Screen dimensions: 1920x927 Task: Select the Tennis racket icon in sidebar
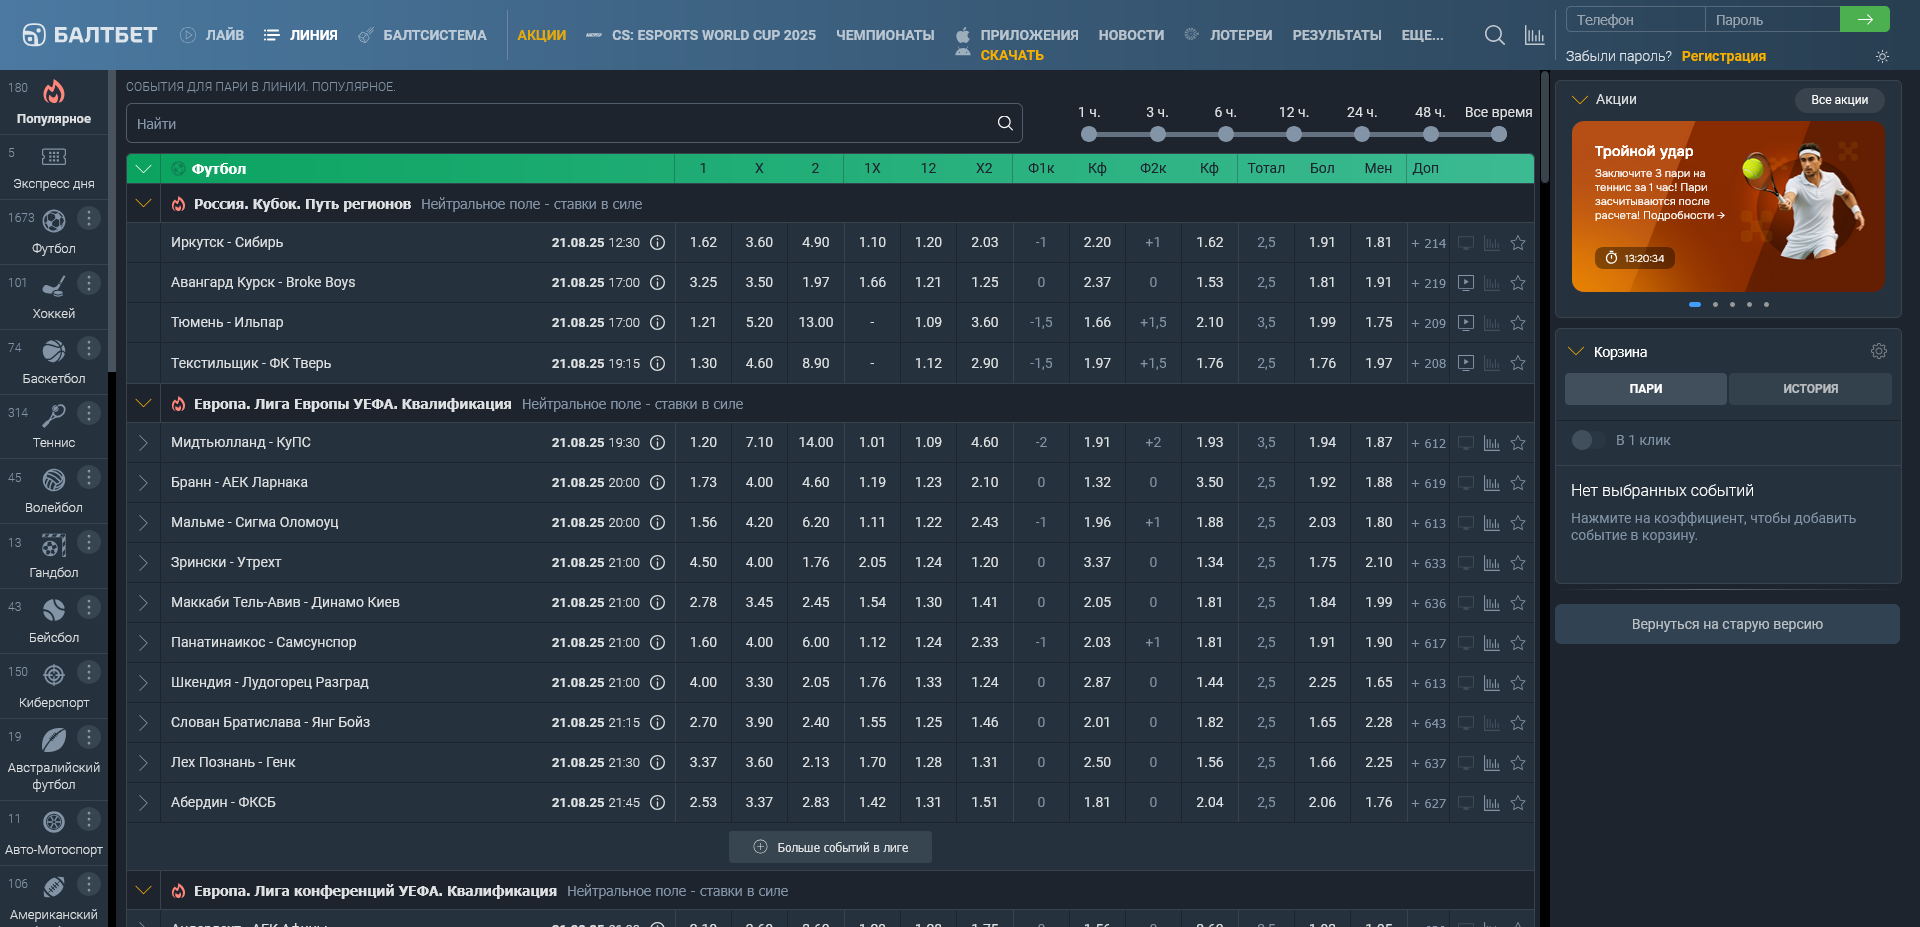click(54, 416)
